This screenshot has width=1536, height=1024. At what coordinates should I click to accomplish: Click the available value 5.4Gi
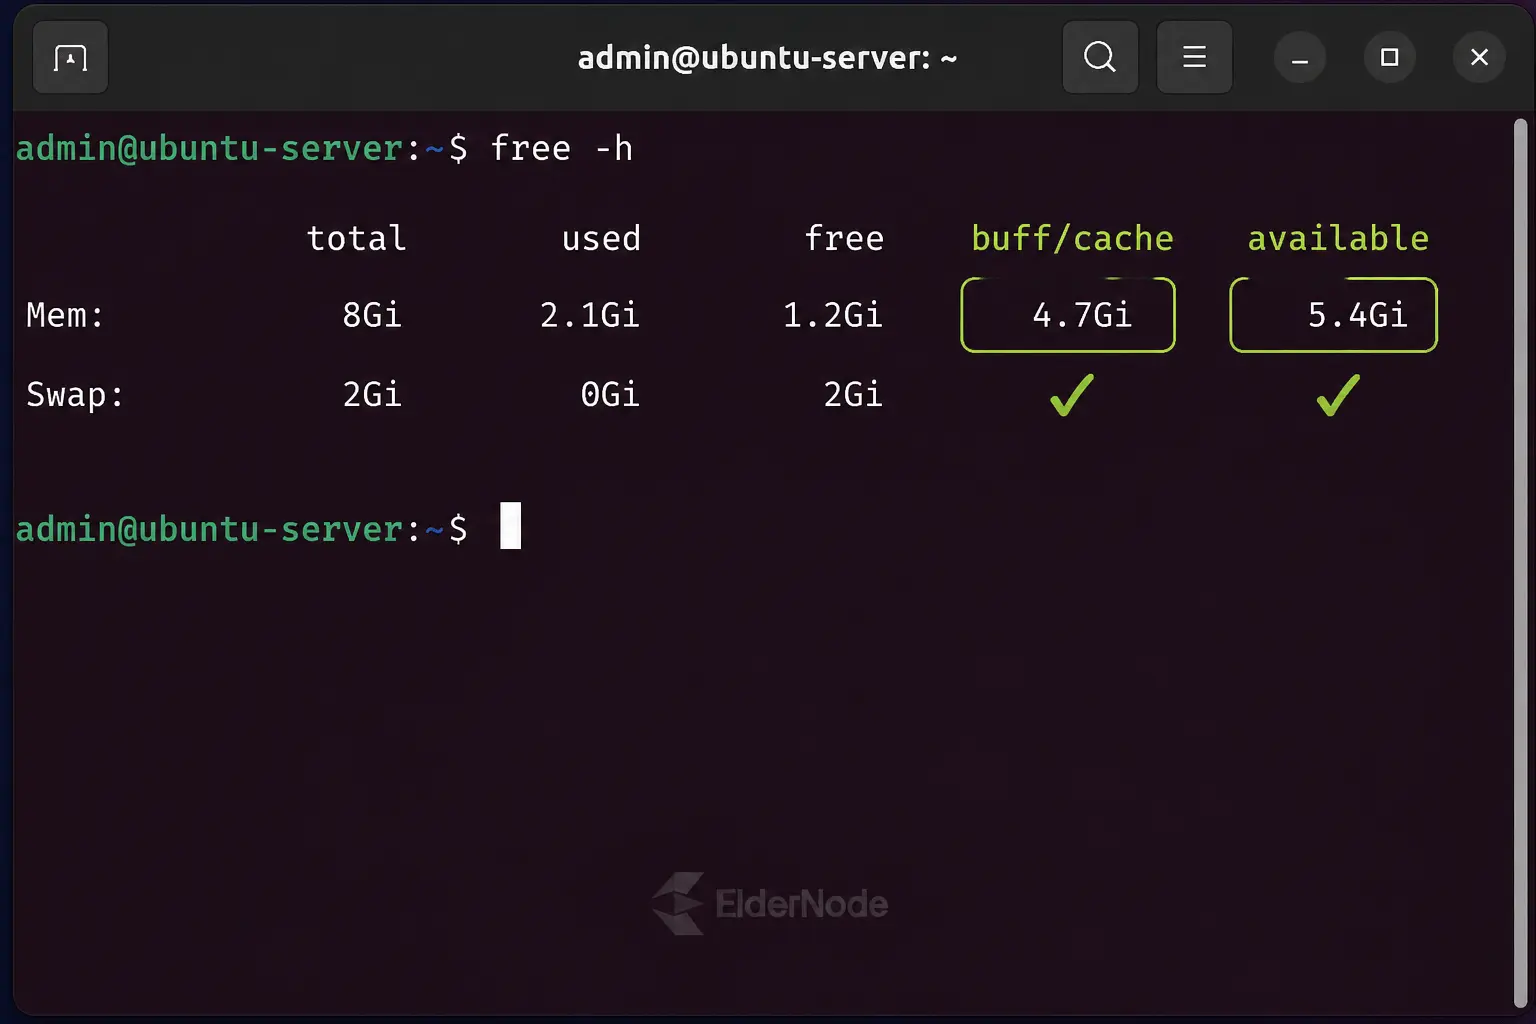click(x=1357, y=315)
